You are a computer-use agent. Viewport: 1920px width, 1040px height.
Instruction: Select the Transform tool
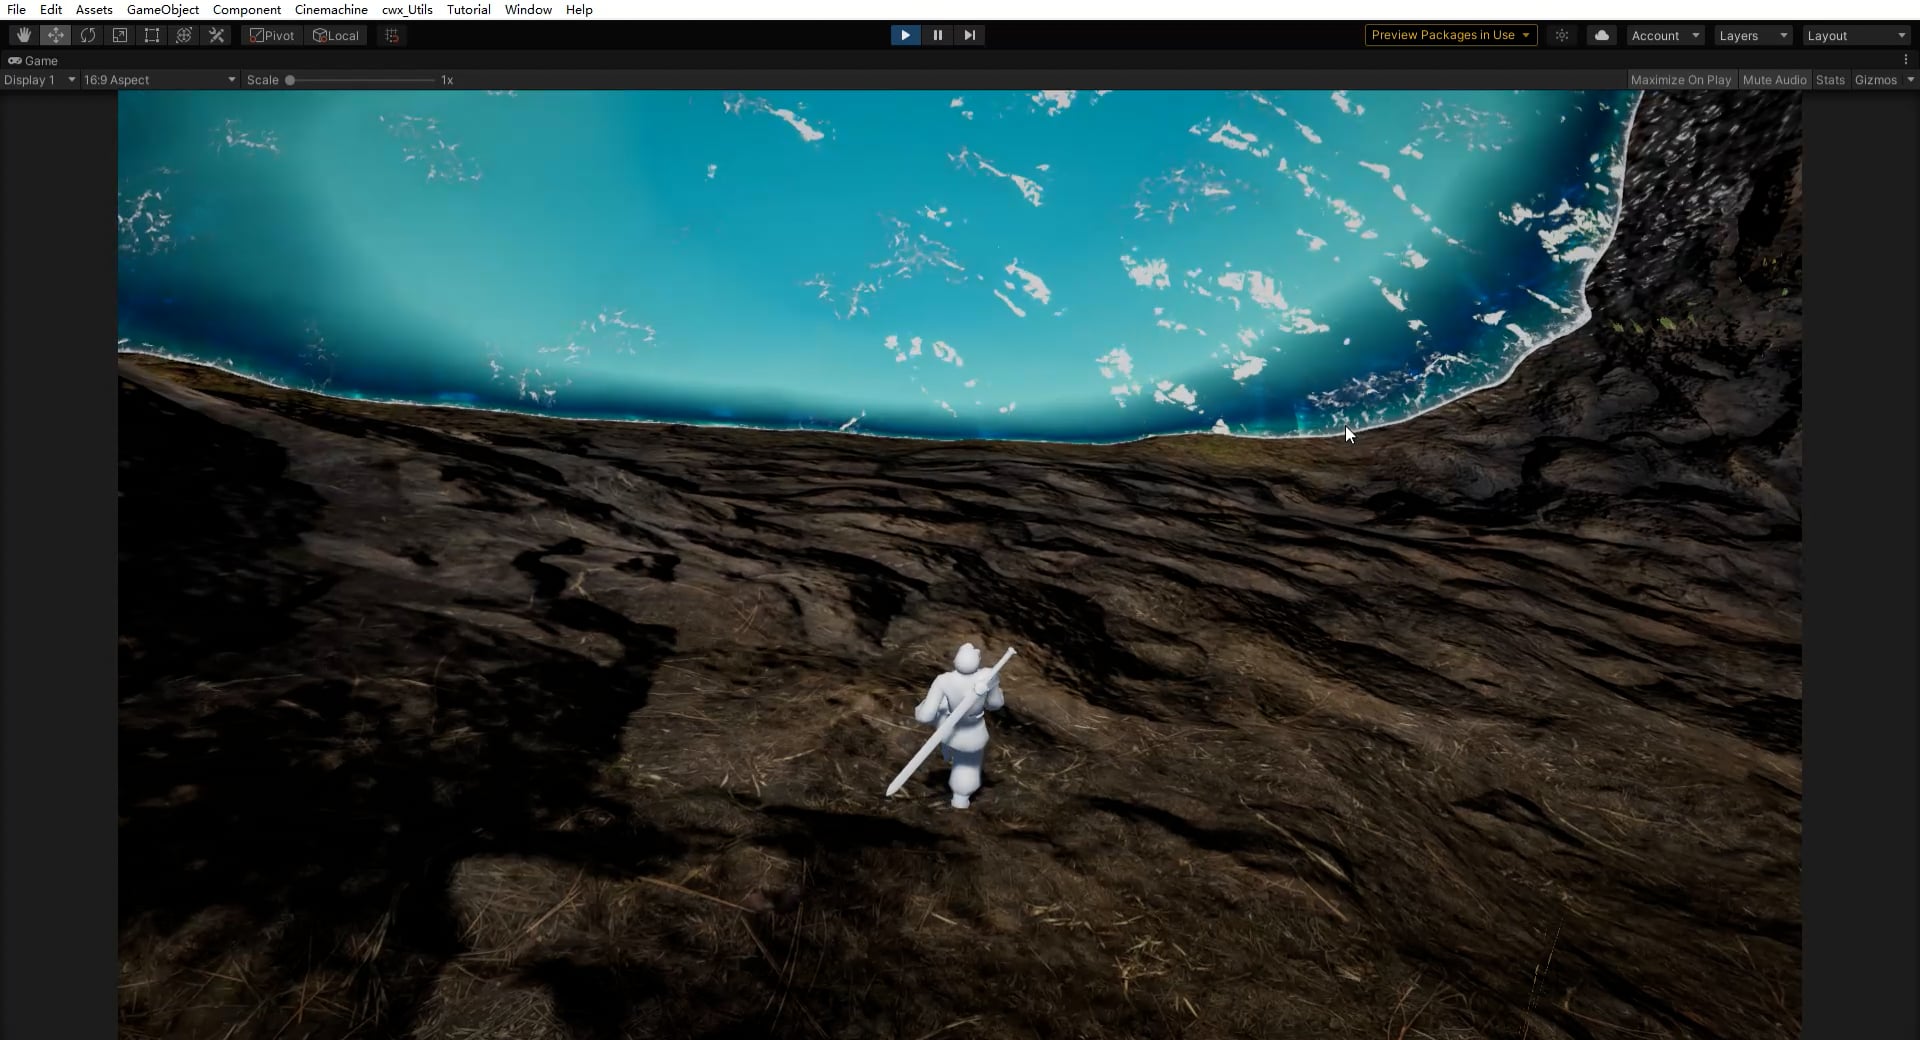184,35
